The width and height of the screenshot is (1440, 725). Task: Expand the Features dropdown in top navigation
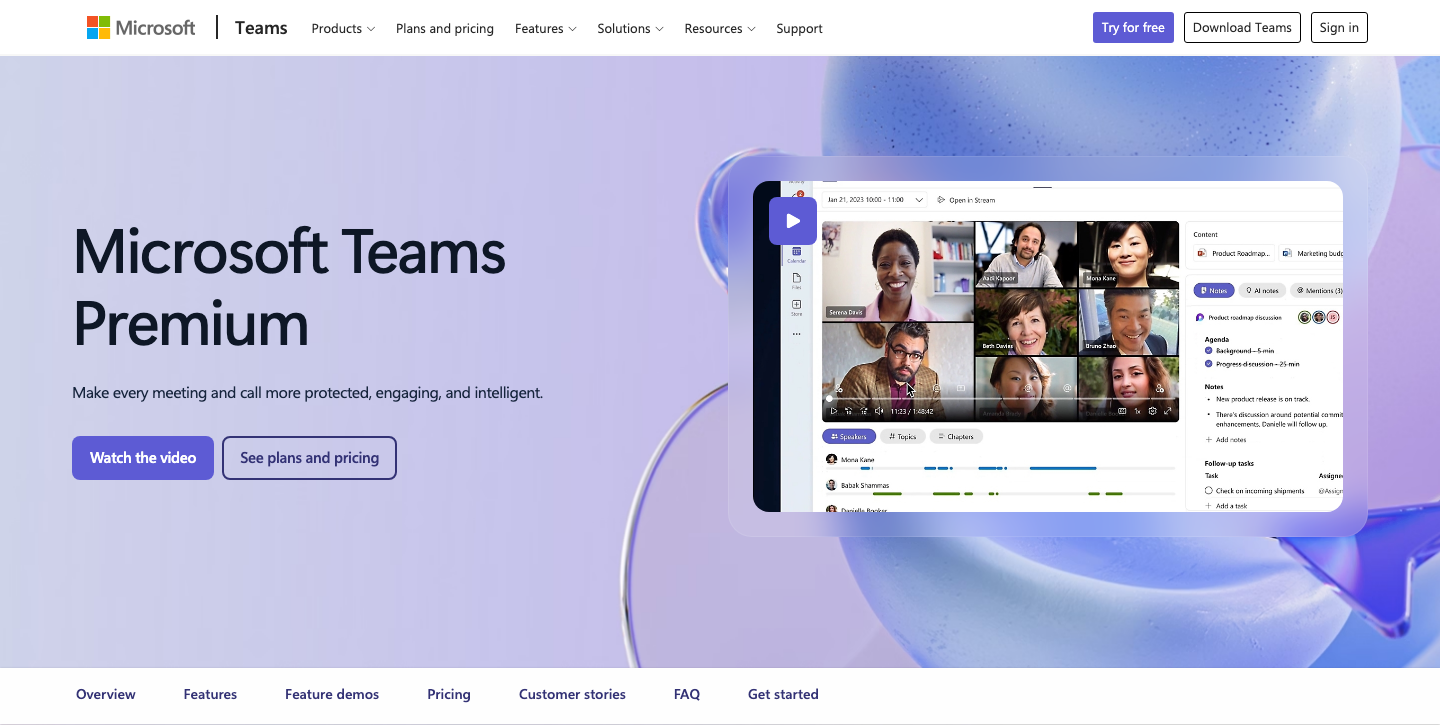(x=546, y=29)
